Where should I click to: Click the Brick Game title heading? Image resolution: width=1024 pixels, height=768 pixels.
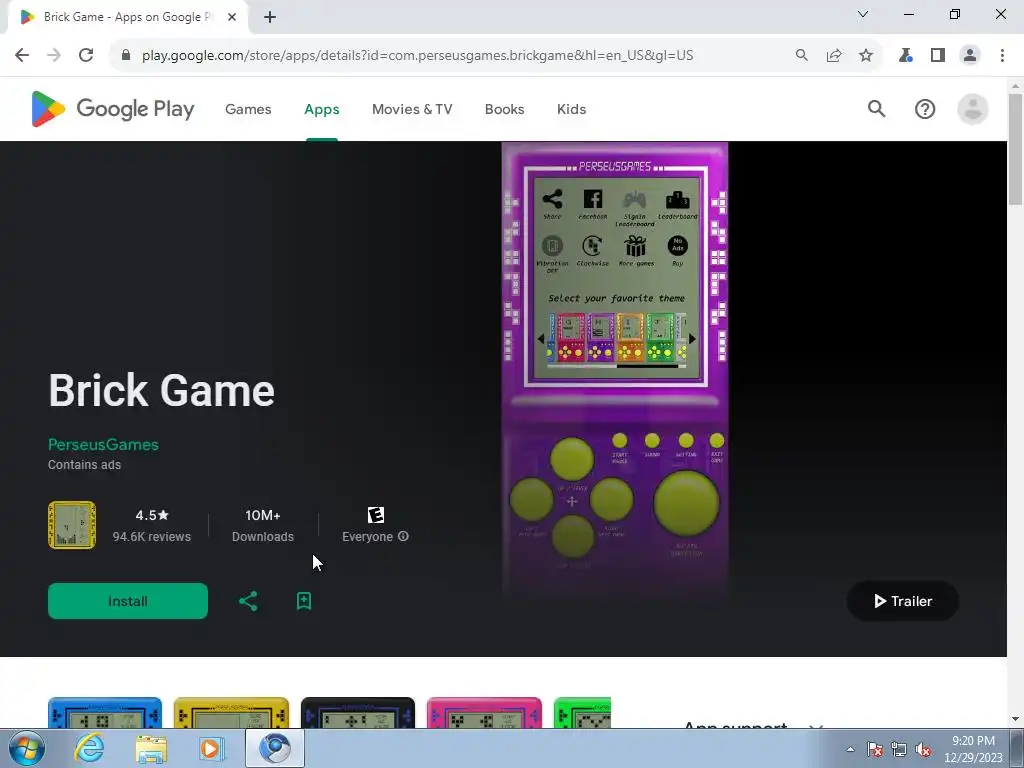pos(161,391)
